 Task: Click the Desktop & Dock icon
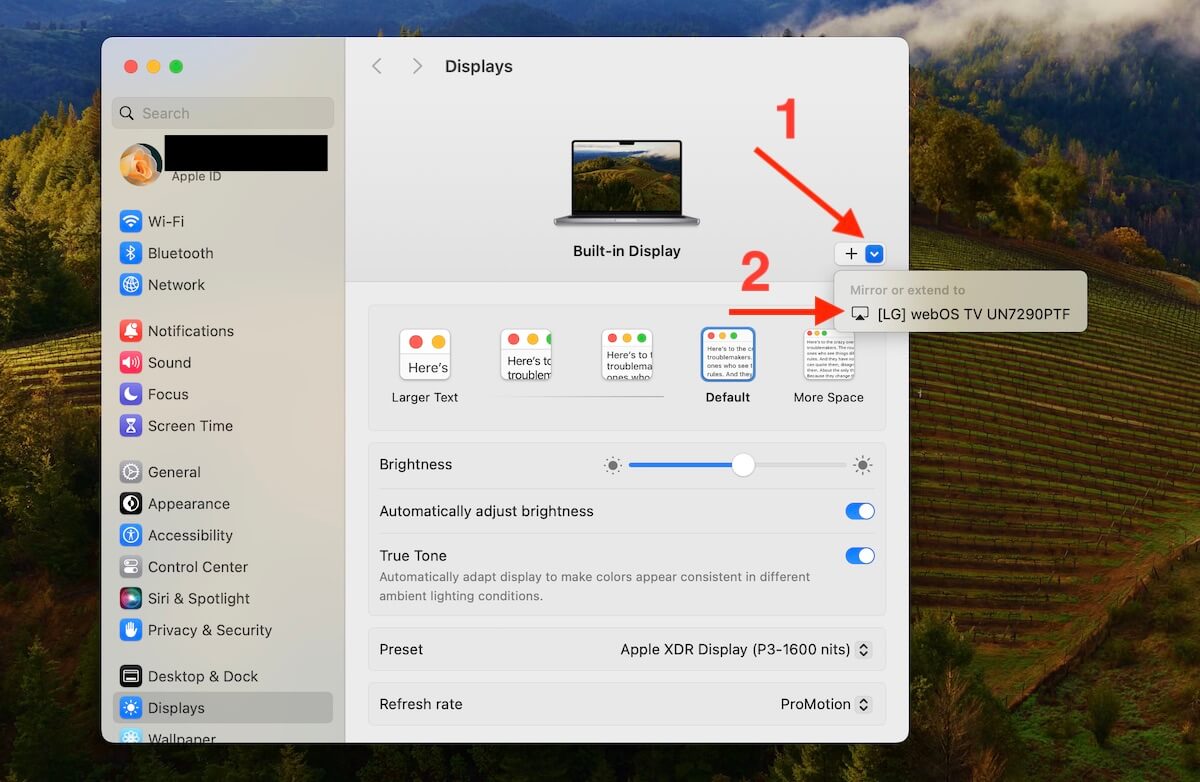(x=131, y=676)
